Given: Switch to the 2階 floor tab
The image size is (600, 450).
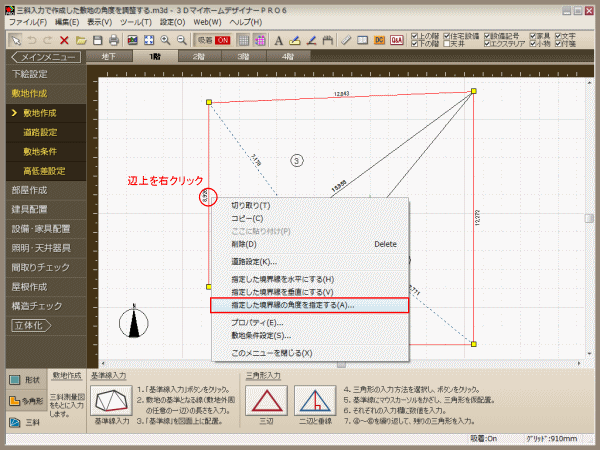Looking at the screenshot, I should 200,57.
